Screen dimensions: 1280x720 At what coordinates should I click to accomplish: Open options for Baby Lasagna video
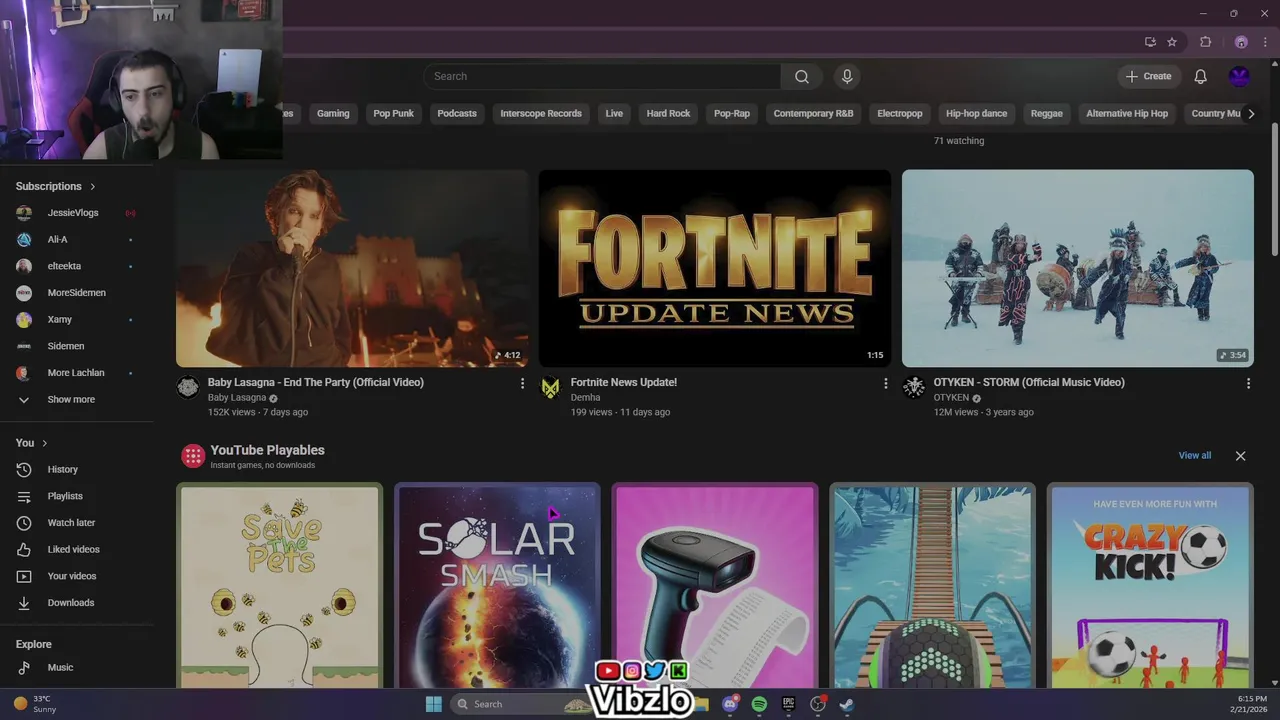pyautogui.click(x=522, y=383)
